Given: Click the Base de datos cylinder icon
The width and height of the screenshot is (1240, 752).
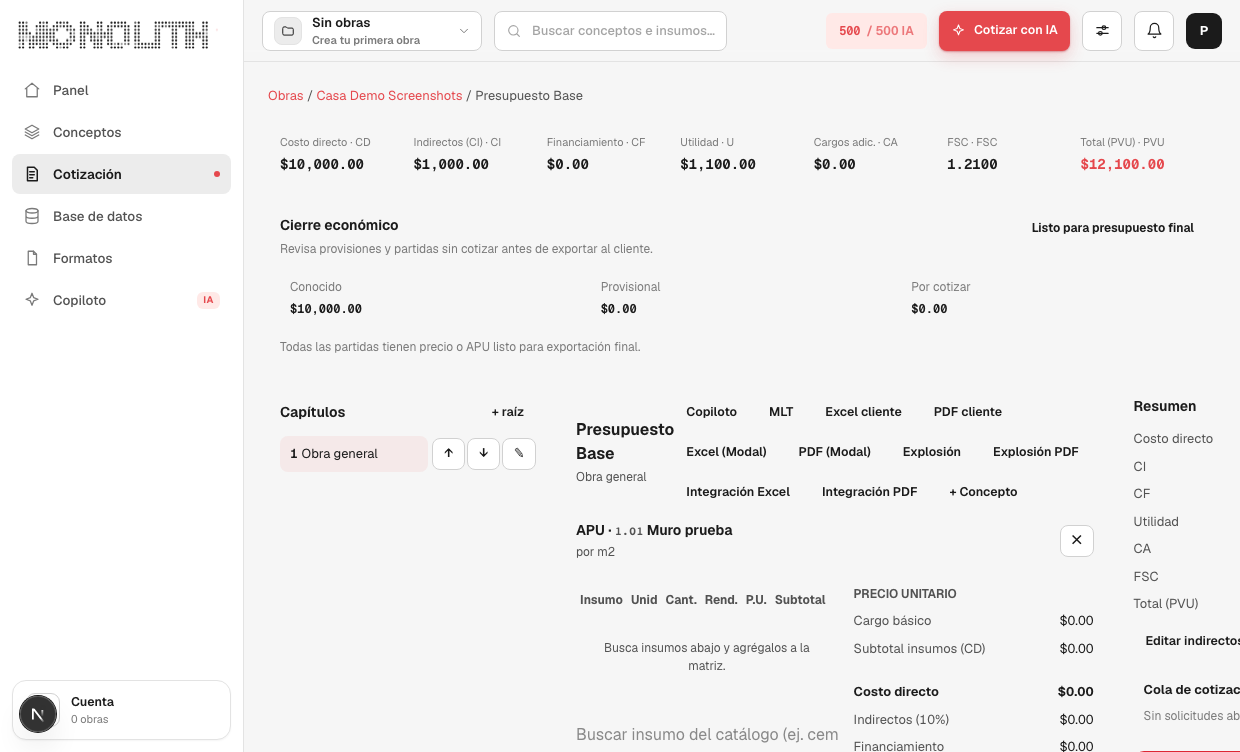Looking at the screenshot, I should 32,216.
